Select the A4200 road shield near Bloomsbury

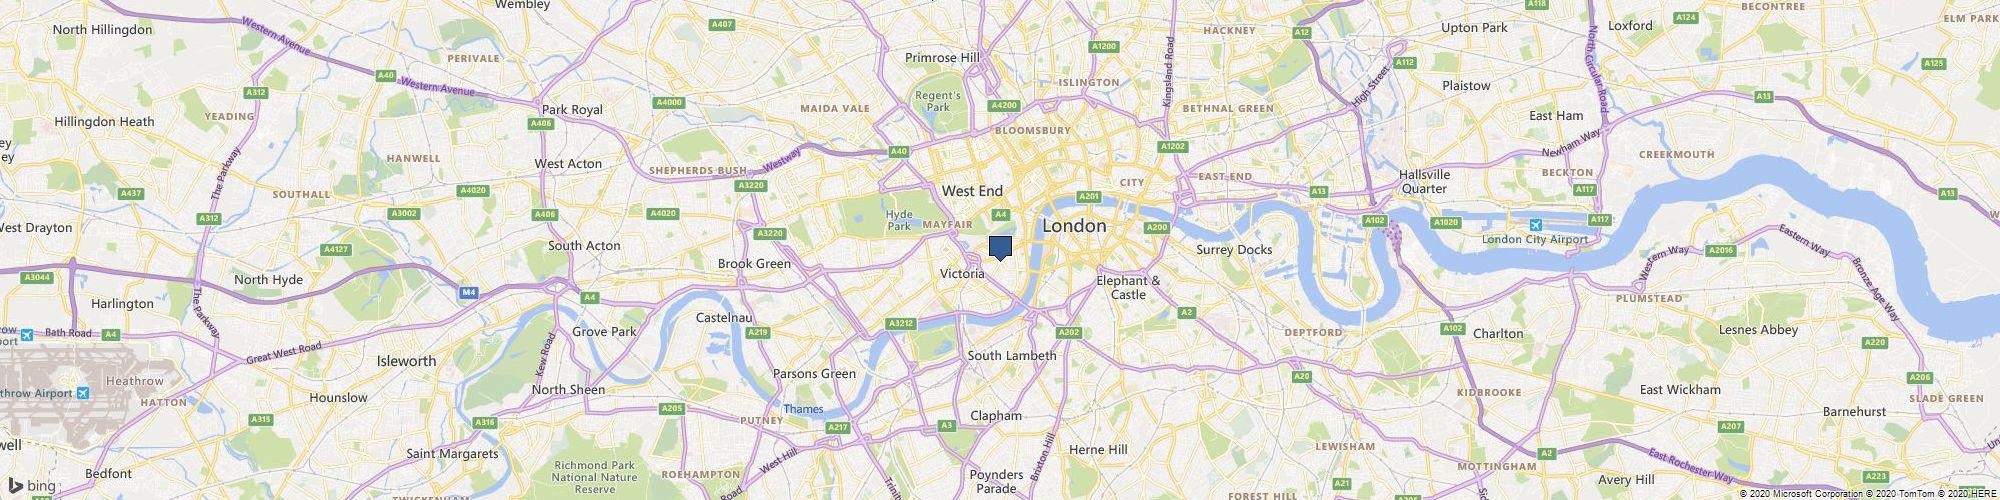tap(1003, 105)
